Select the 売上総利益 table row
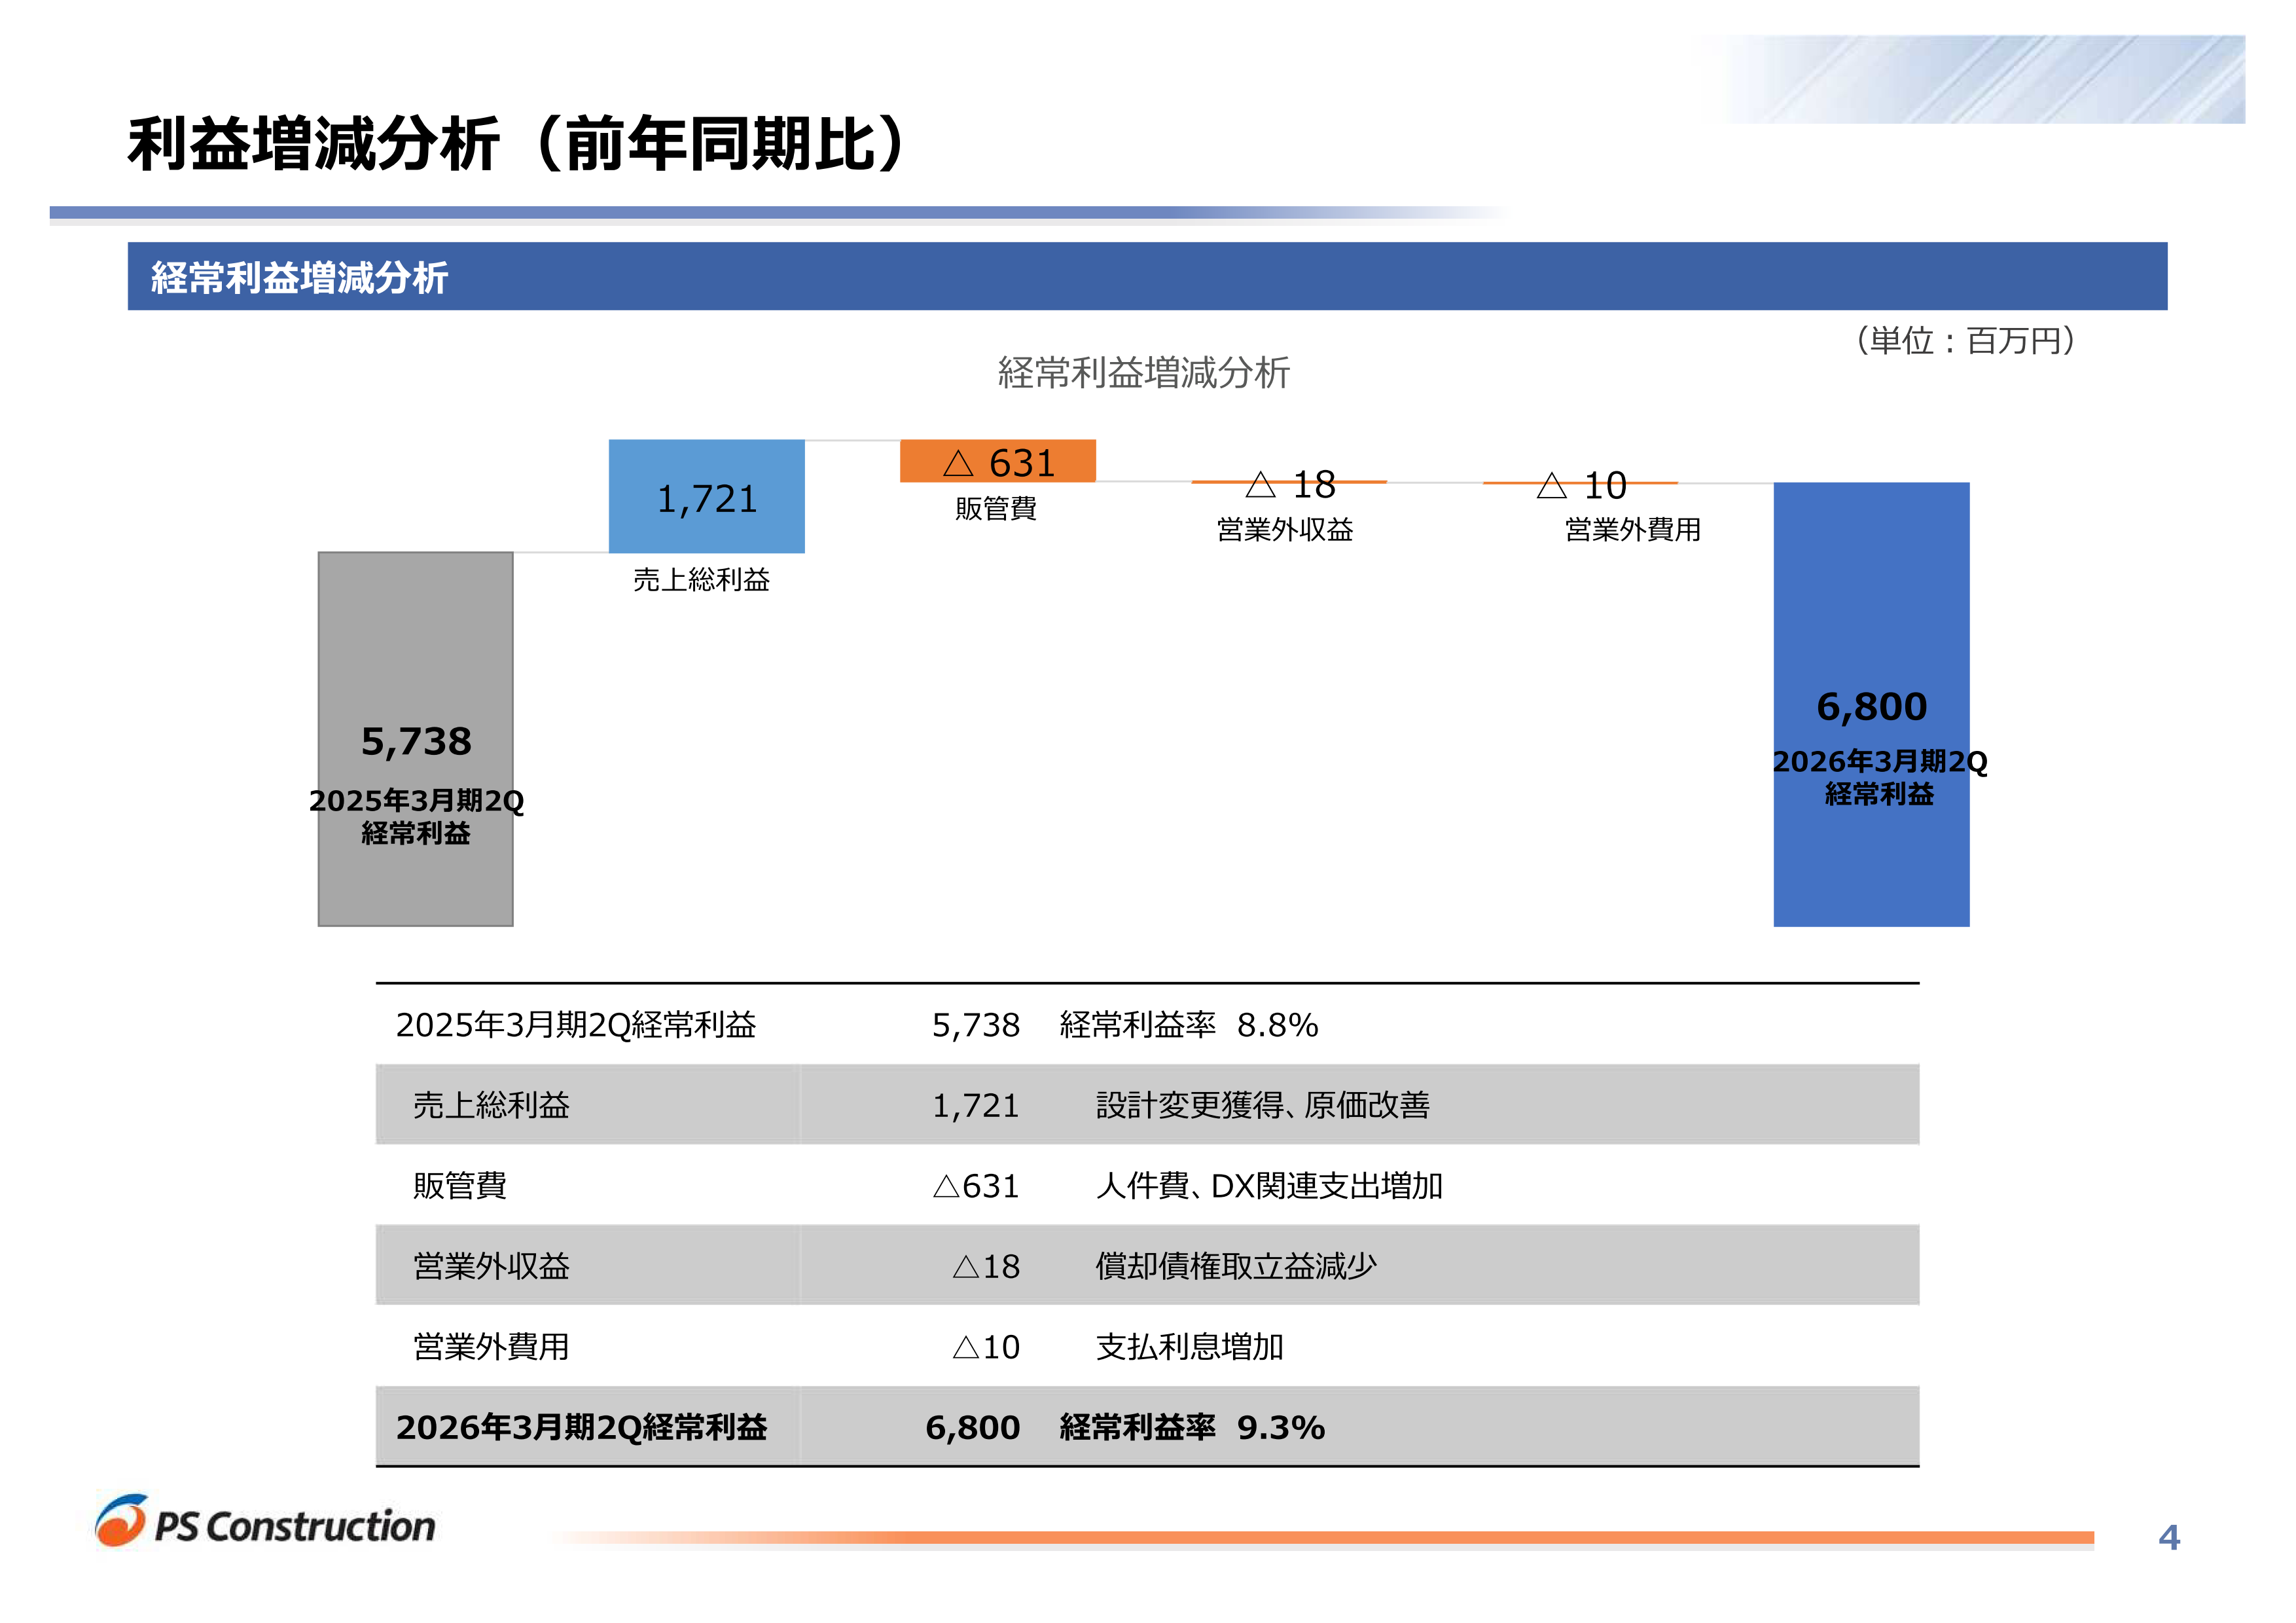 pyautogui.click(x=491, y=1105)
